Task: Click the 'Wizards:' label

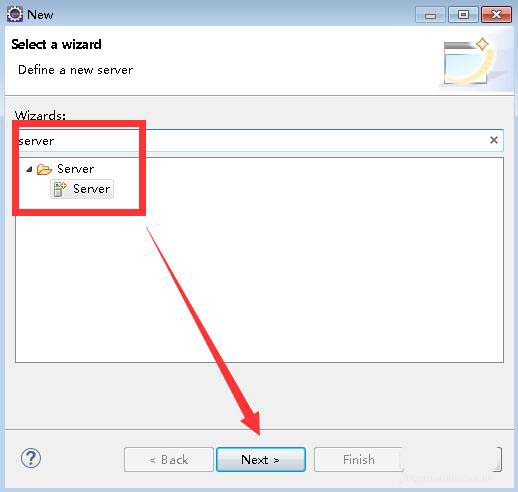Action: [x=40, y=115]
